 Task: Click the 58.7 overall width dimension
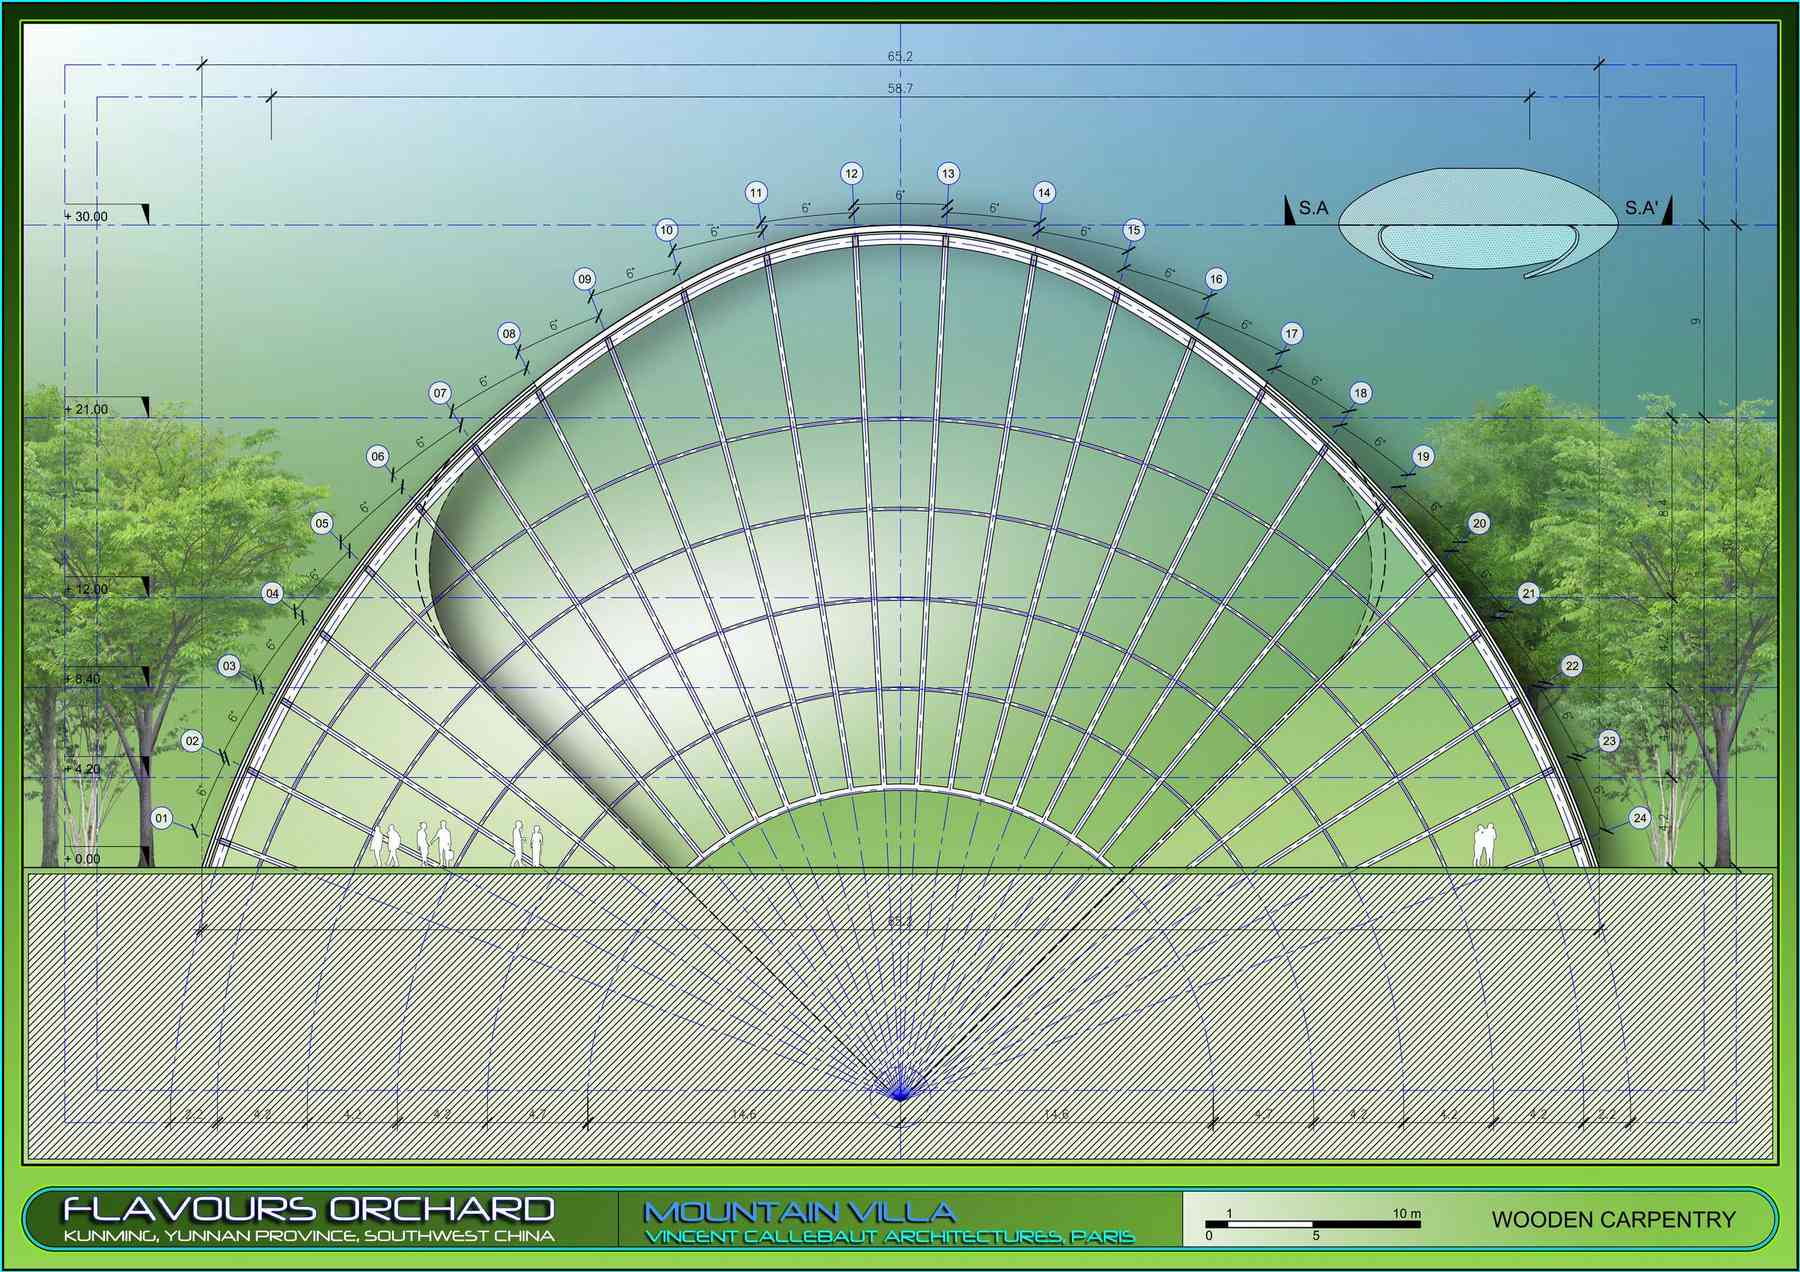pyautogui.click(x=900, y=88)
